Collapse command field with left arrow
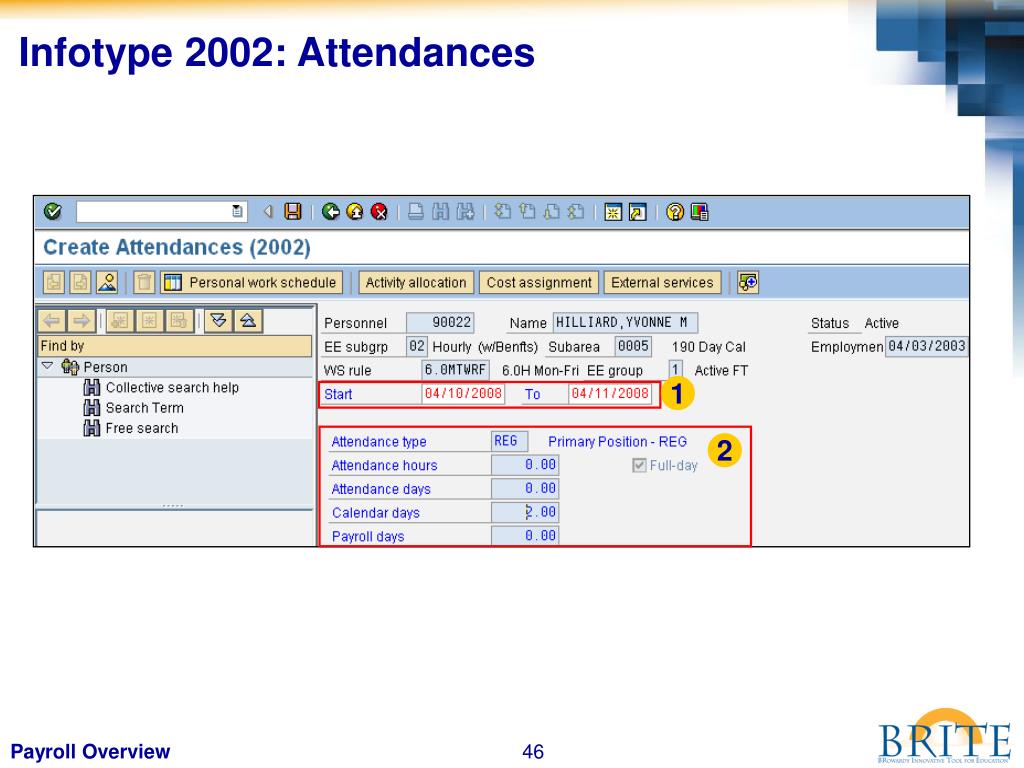The height and width of the screenshot is (768, 1024). click(268, 212)
